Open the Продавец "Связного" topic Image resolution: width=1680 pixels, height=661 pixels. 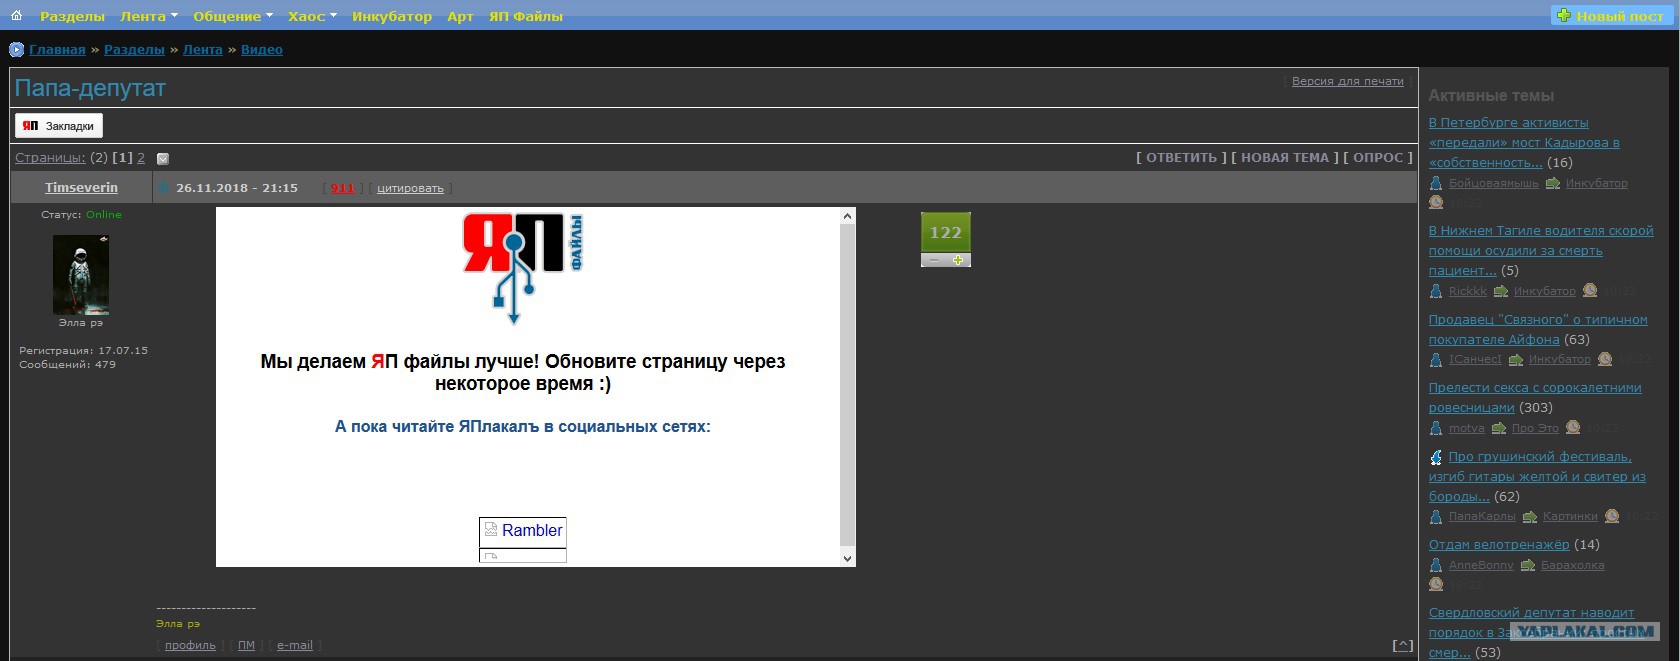pos(1538,329)
